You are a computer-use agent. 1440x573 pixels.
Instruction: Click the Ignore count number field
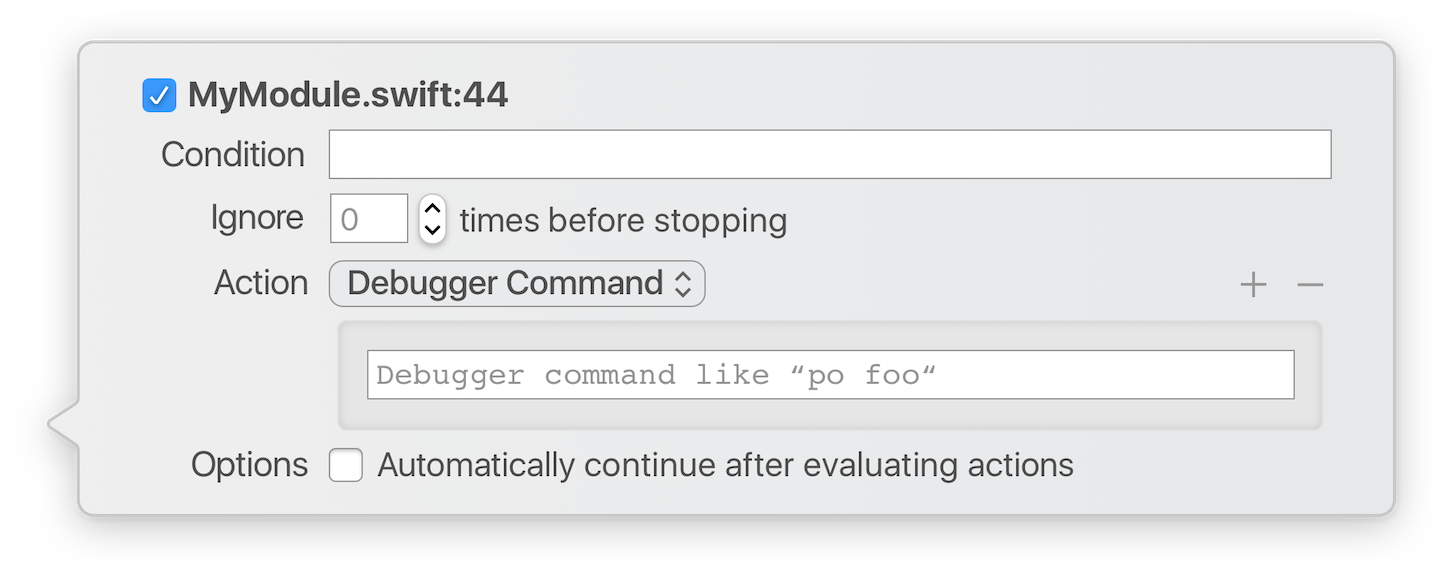pyautogui.click(x=369, y=219)
